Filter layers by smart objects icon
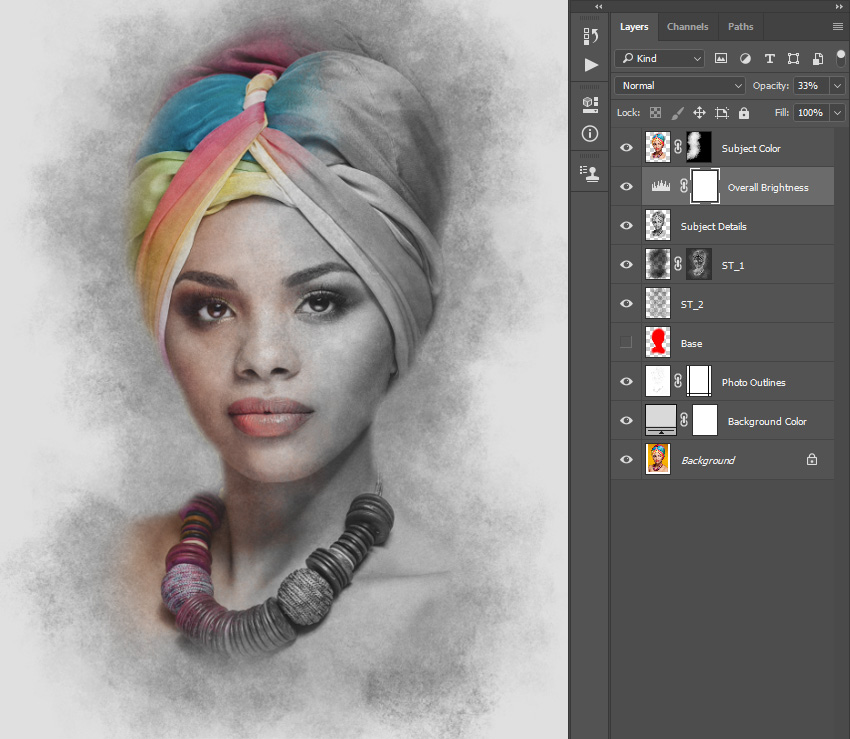Screen dimensions: 850x739 point(818,59)
